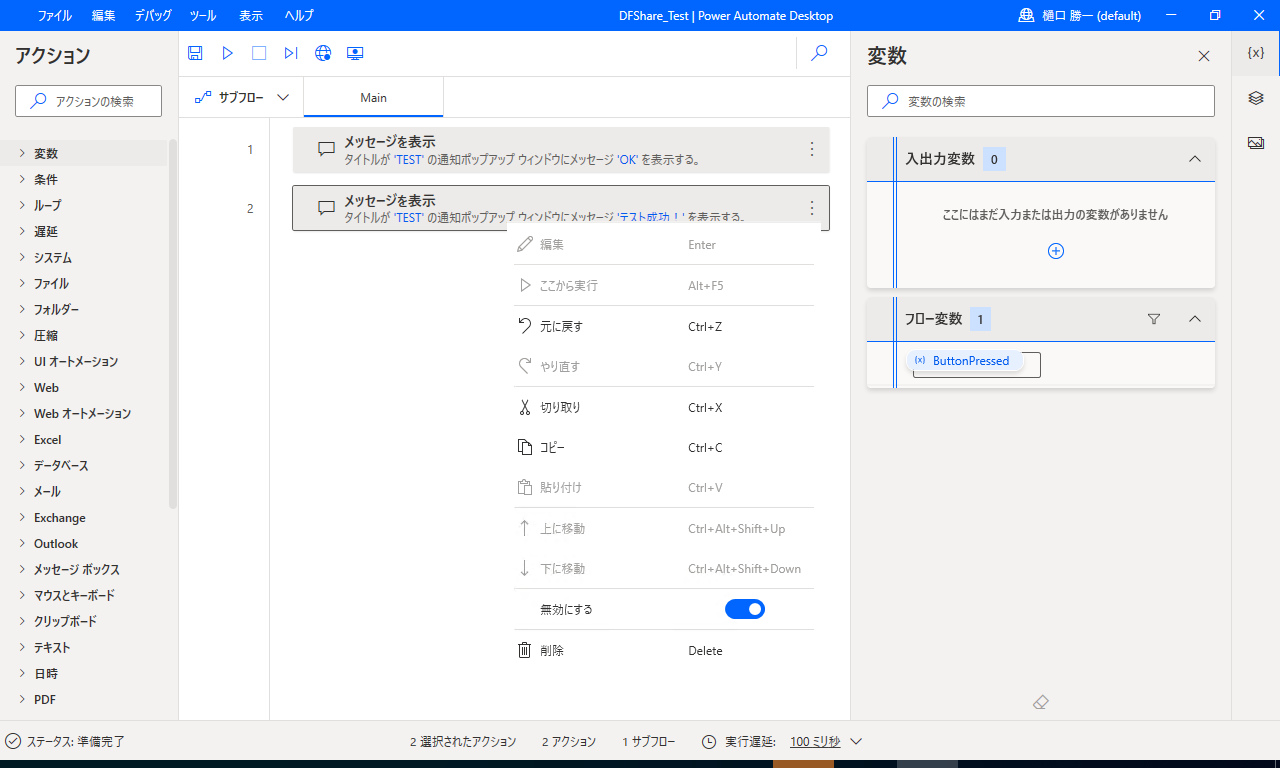The height and width of the screenshot is (768, 1280).
Task: Expand the Outlook action group
Action: click(x=23, y=543)
